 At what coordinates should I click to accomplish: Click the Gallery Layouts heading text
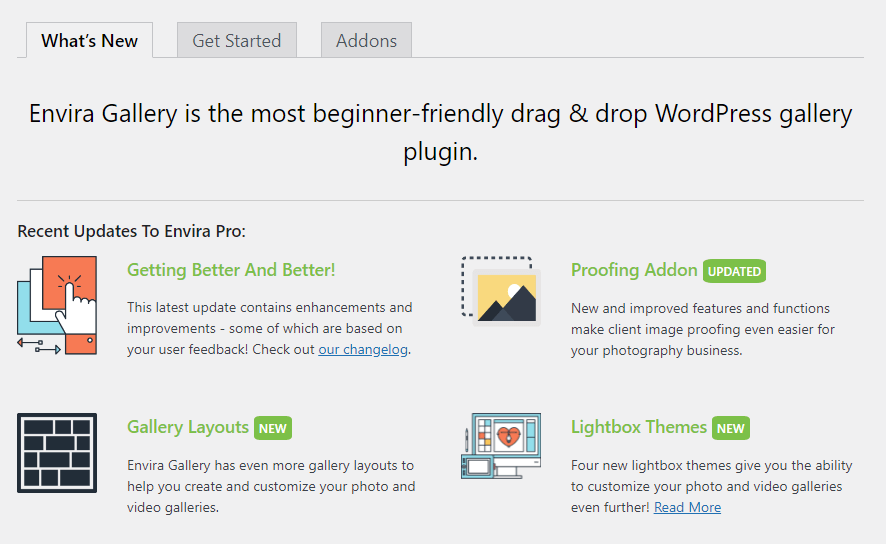pyautogui.click(x=188, y=427)
